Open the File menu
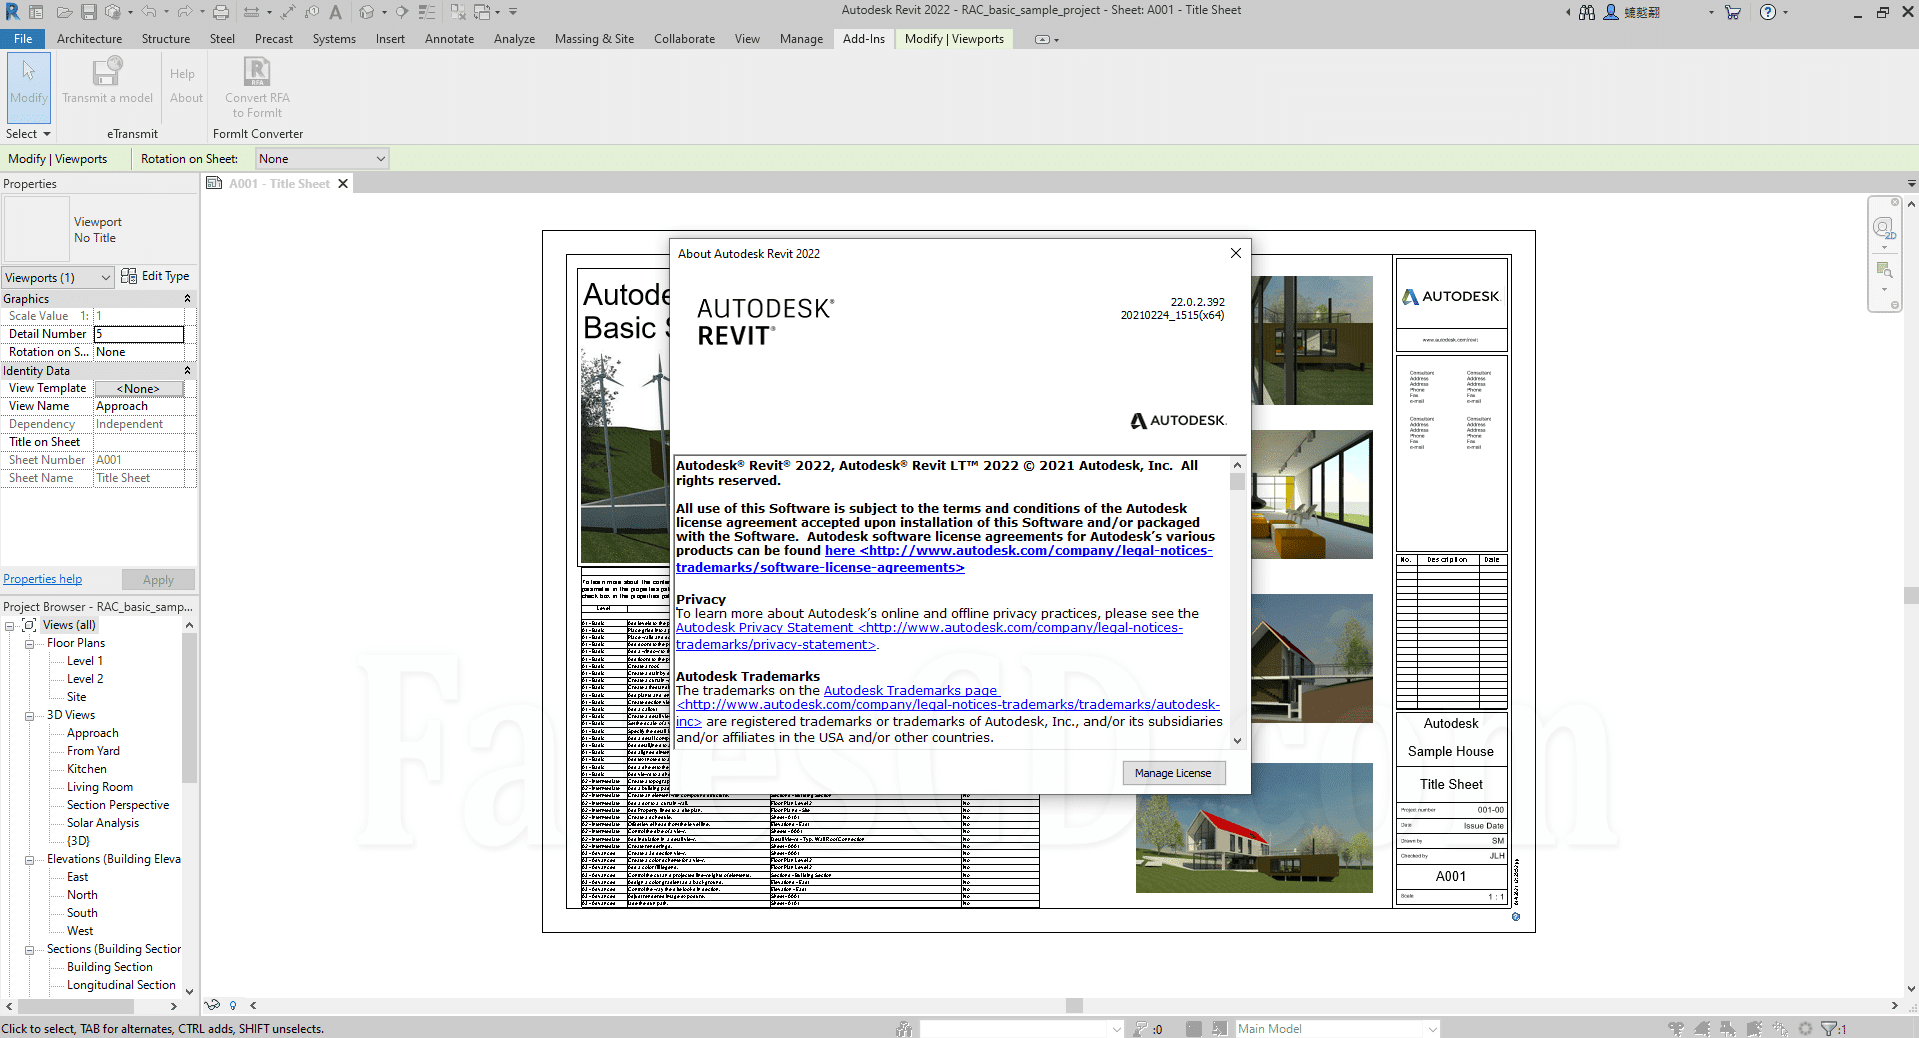Viewport: 1919px width, 1038px height. [23, 39]
